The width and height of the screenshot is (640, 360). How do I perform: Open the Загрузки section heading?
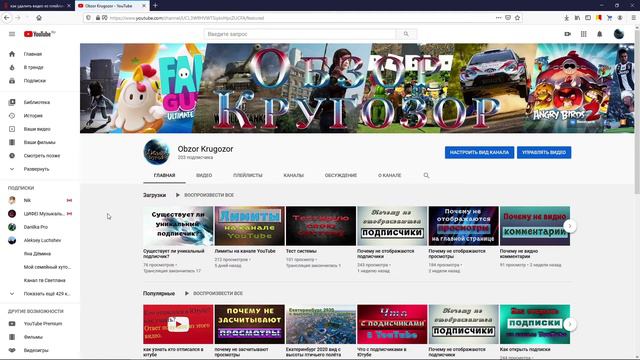[x=154, y=195]
